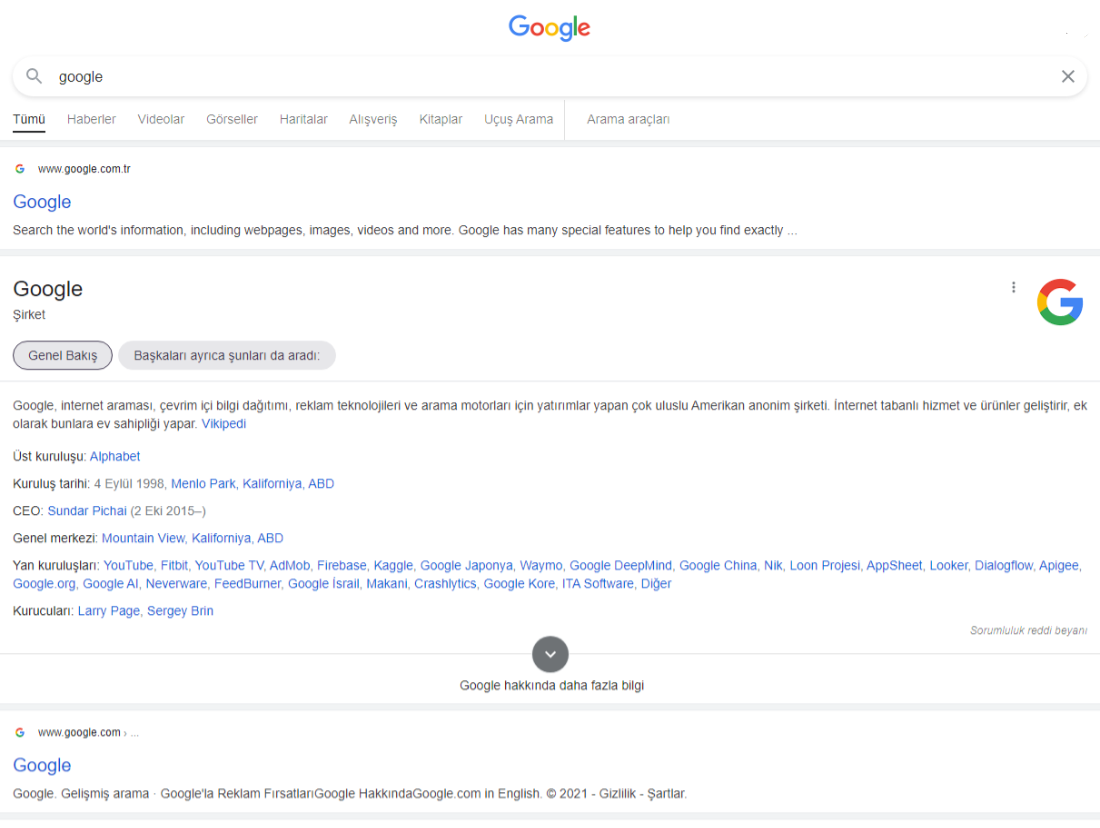1100x828 pixels.
Task: Click the YouTube TV link
Action: [229, 566]
